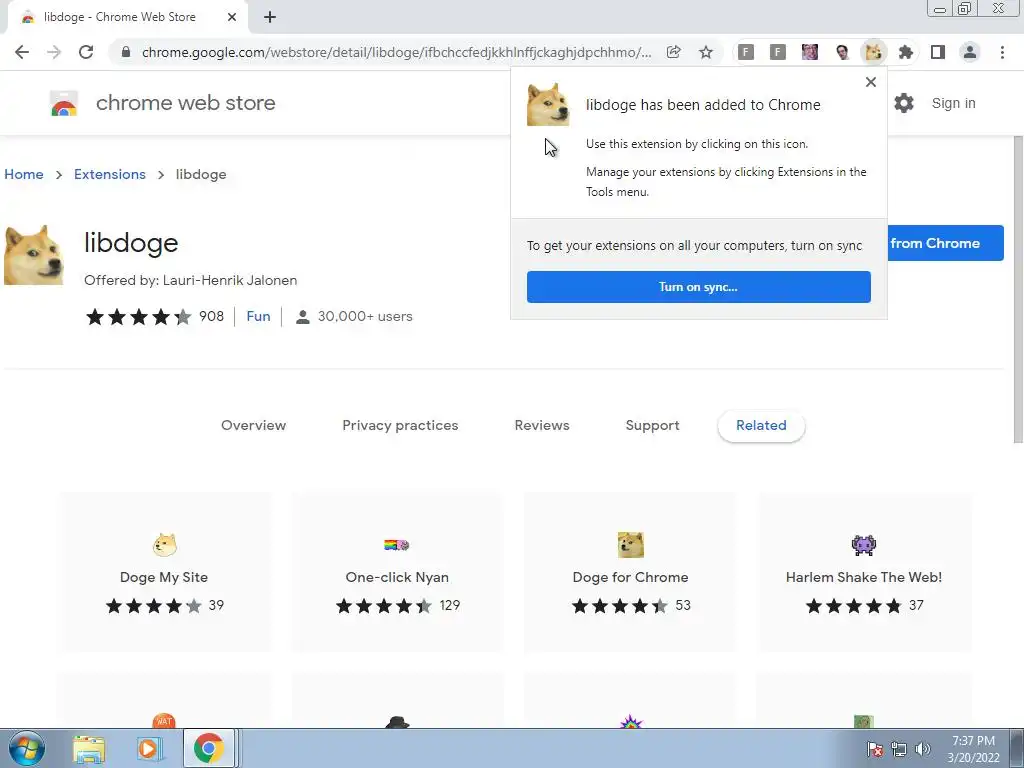Close the libdoge Chrome Web Store tab
Image resolution: width=1024 pixels, height=768 pixels.
[232, 18]
